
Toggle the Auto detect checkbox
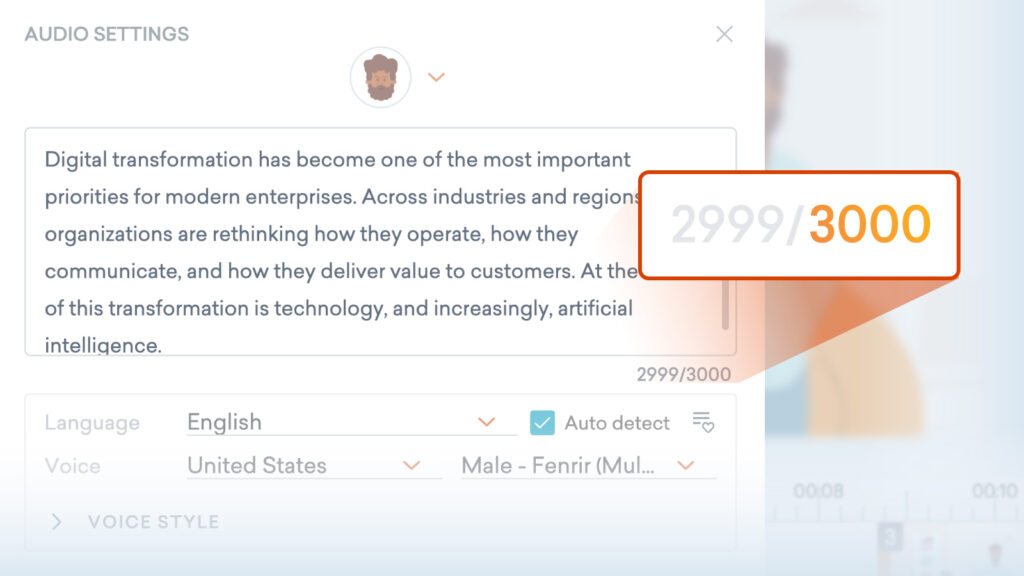click(542, 423)
